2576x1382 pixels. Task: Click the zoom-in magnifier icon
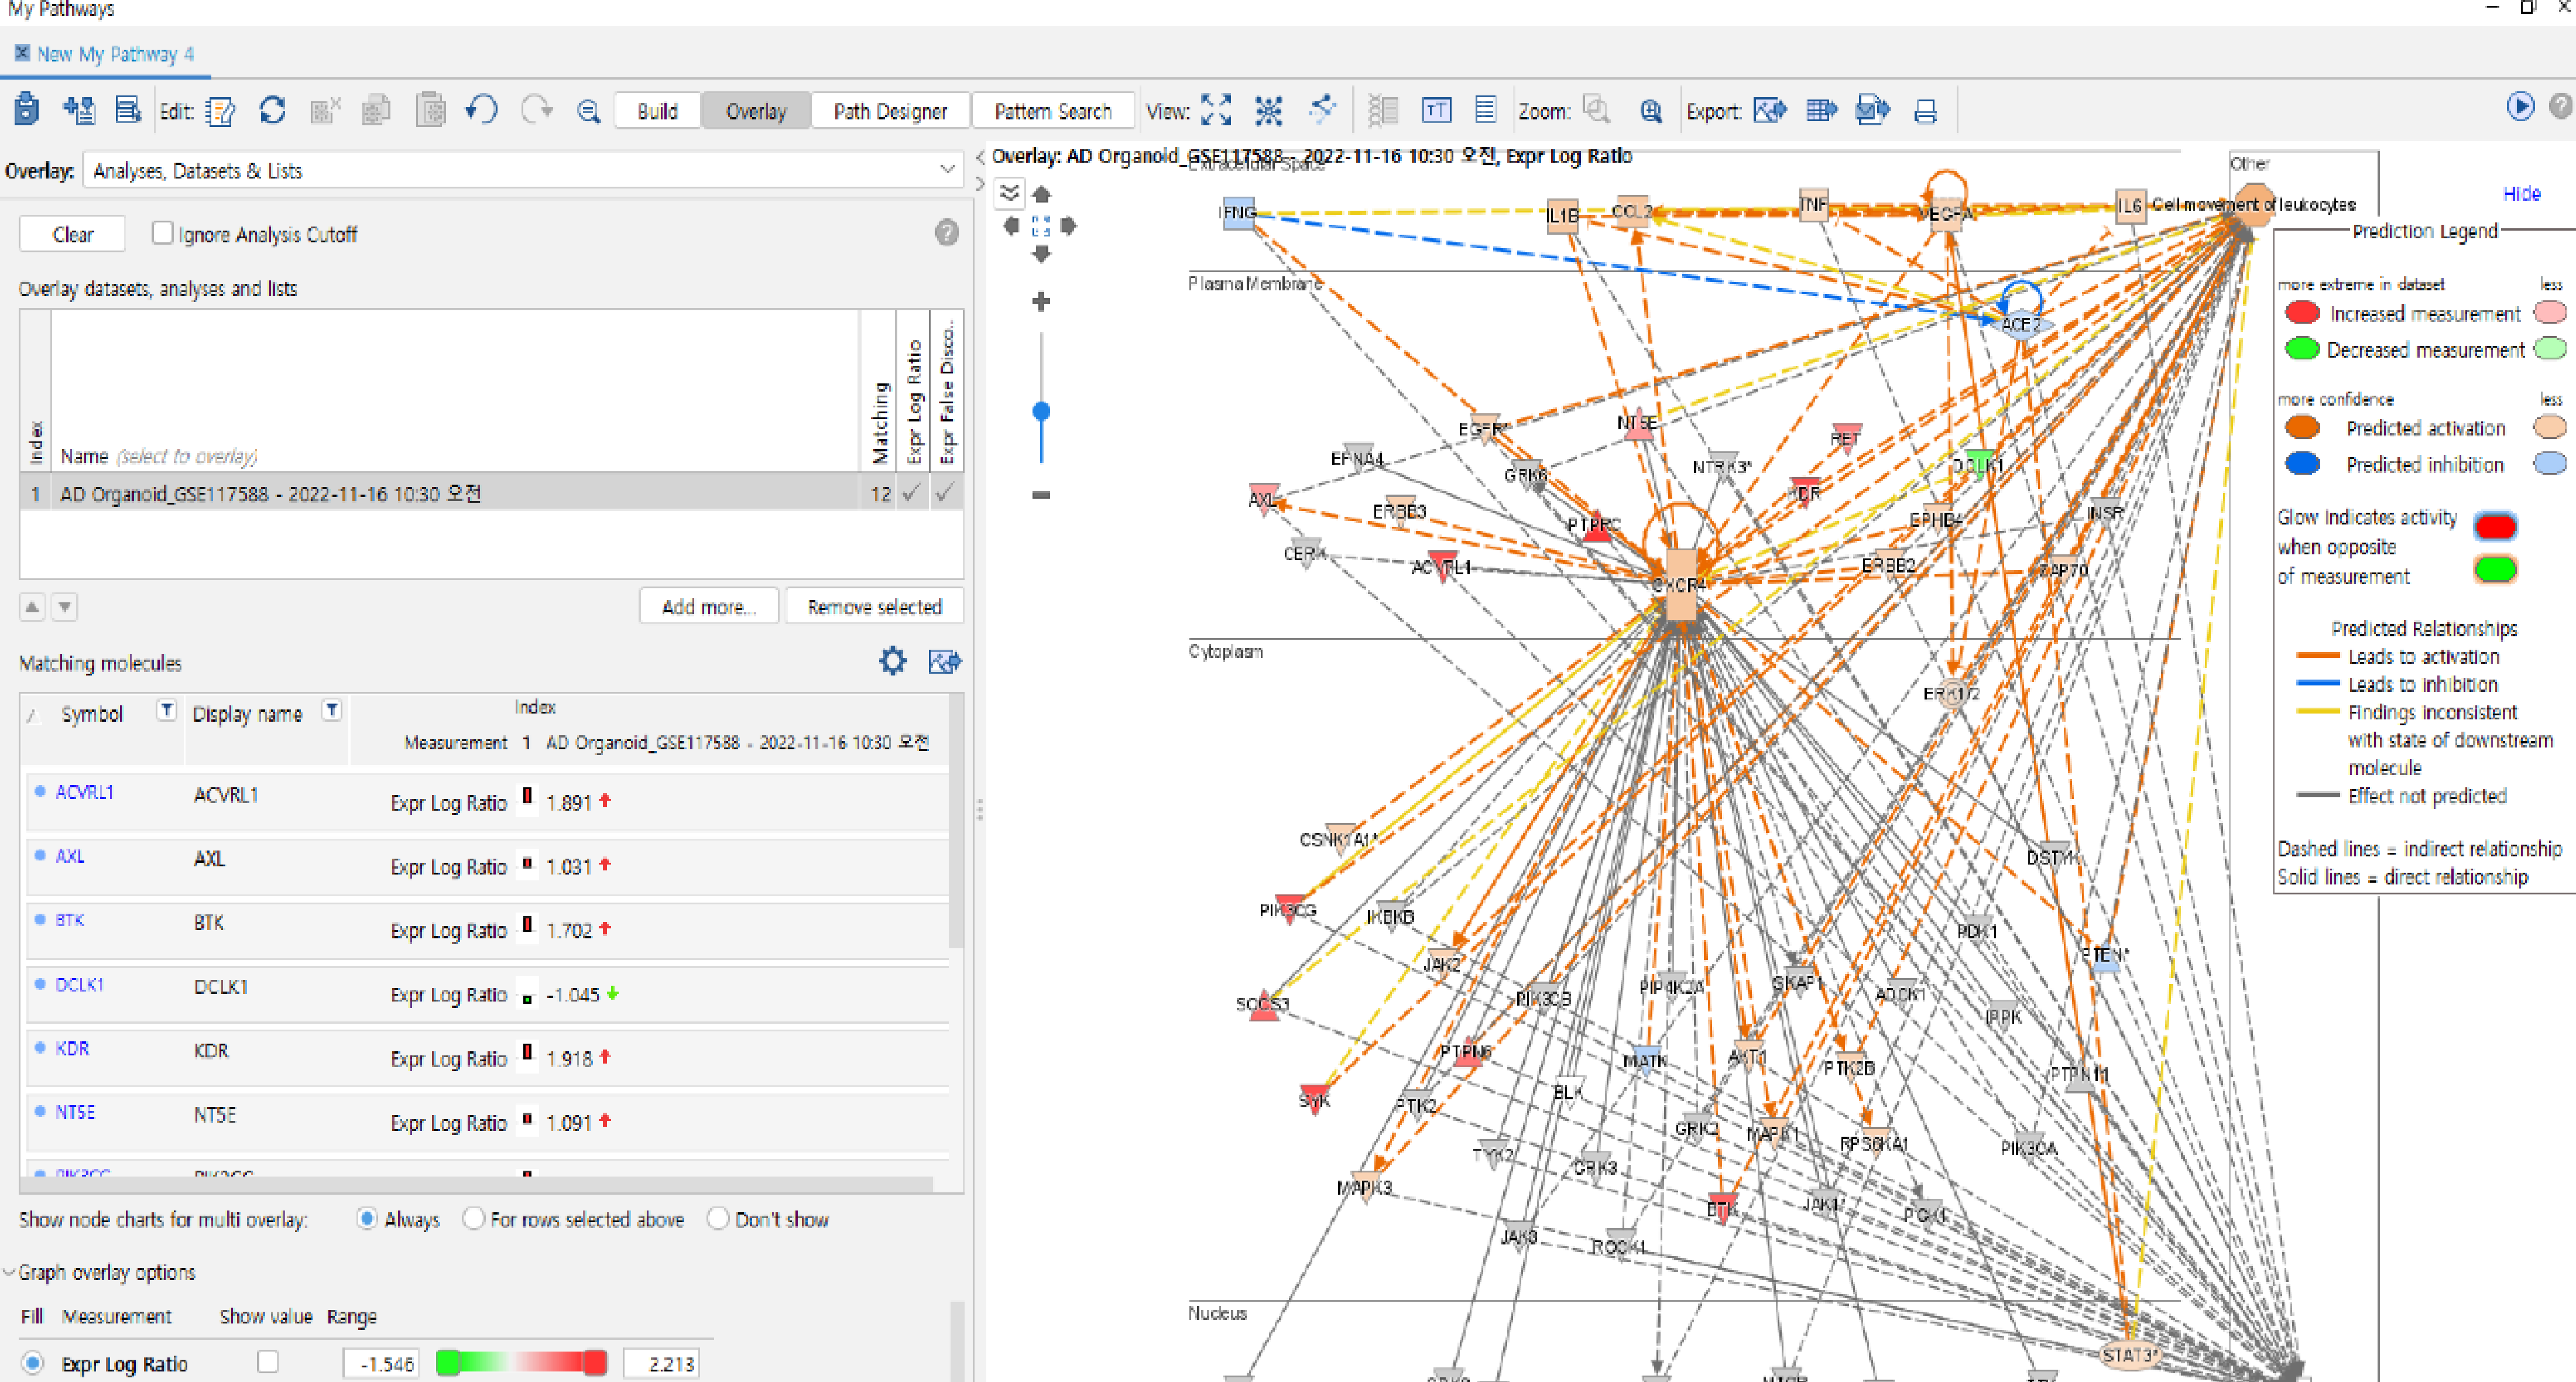[x=1651, y=111]
